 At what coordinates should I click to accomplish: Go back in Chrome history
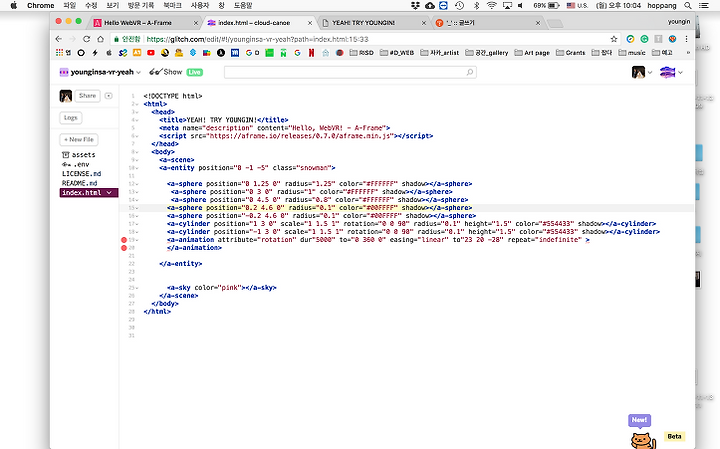click(58, 39)
